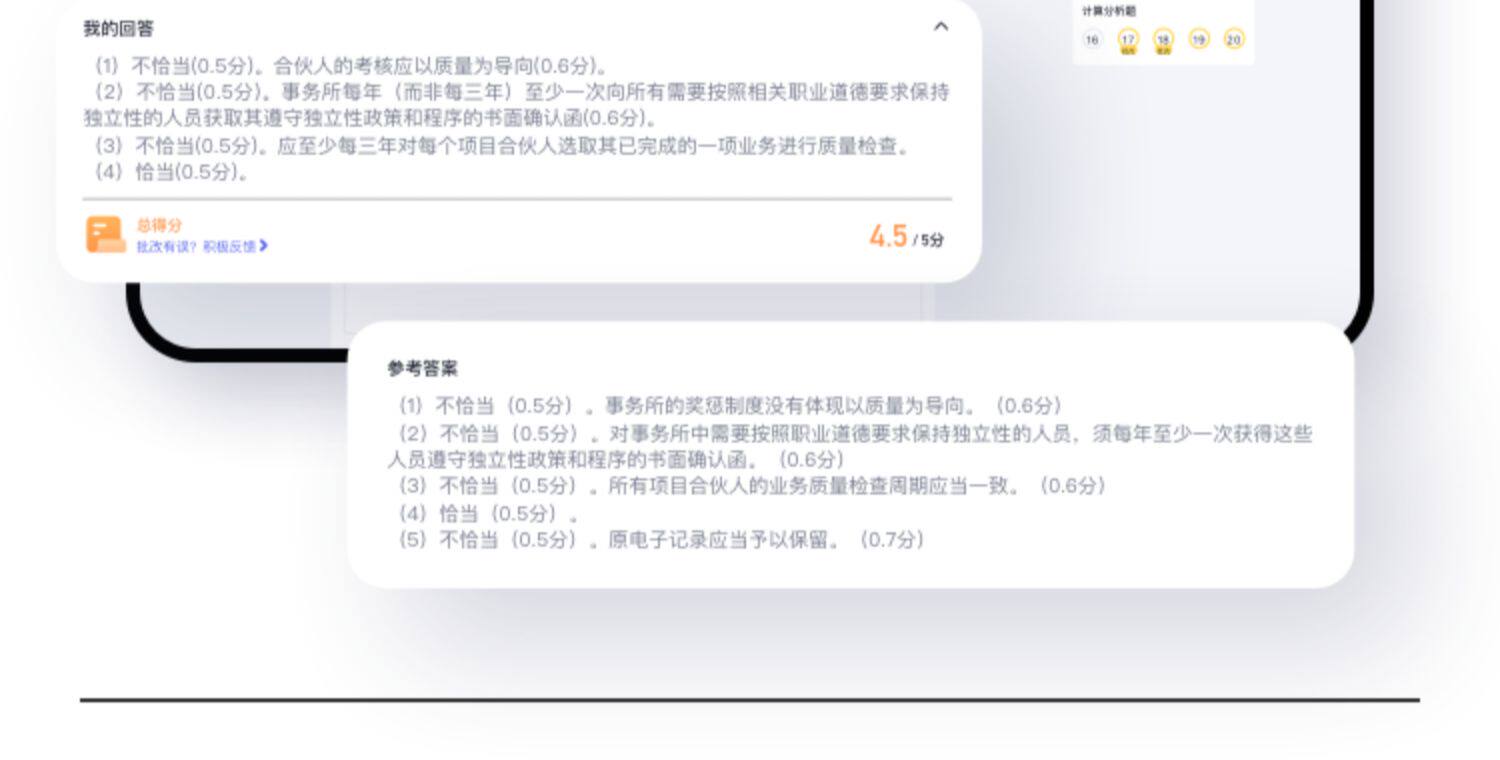
Task: Select question 19 circle
Action: (1199, 39)
